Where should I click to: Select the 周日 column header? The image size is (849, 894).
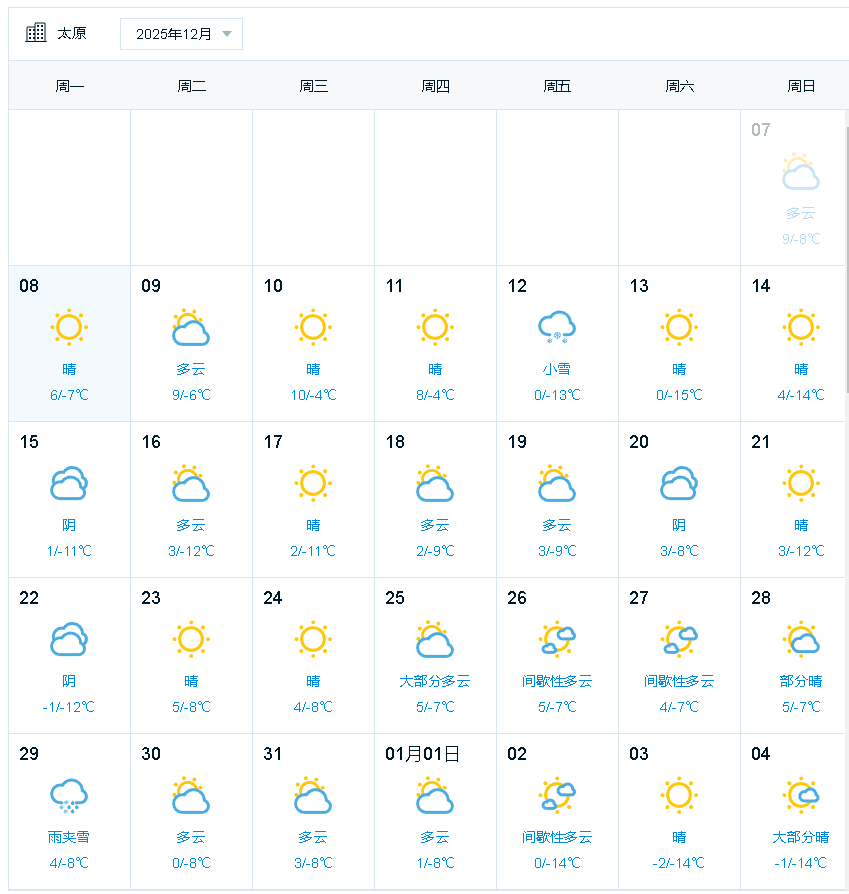(x=801, y=86)
